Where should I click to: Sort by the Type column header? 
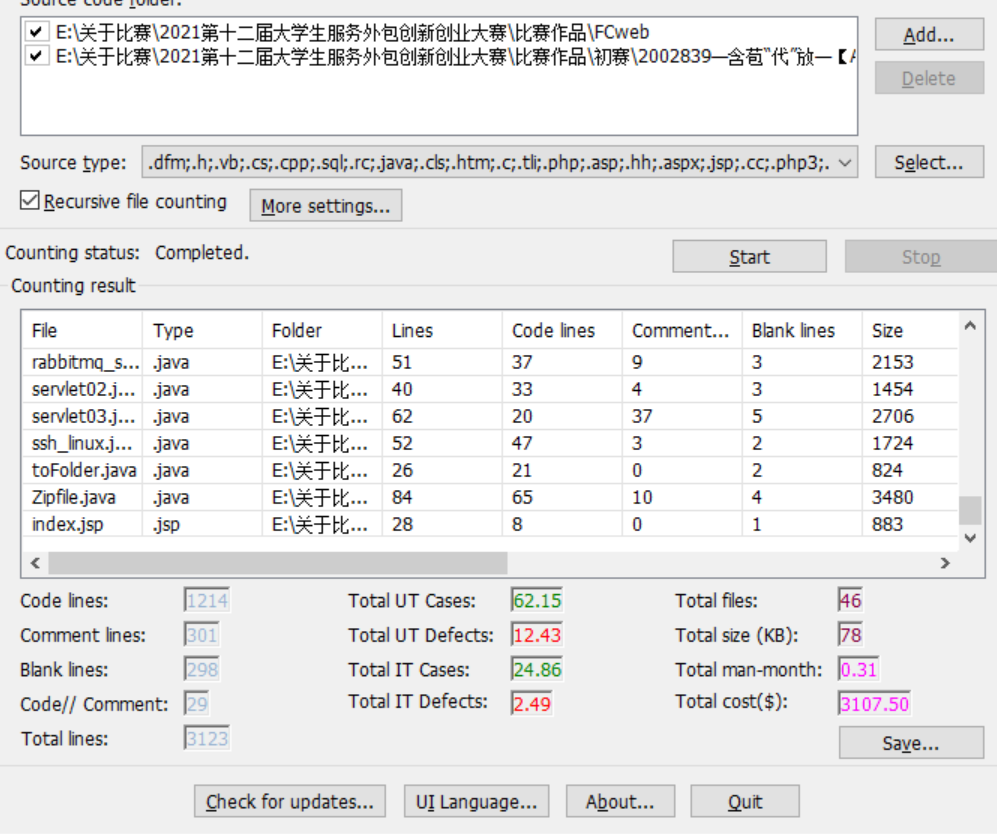202,330
